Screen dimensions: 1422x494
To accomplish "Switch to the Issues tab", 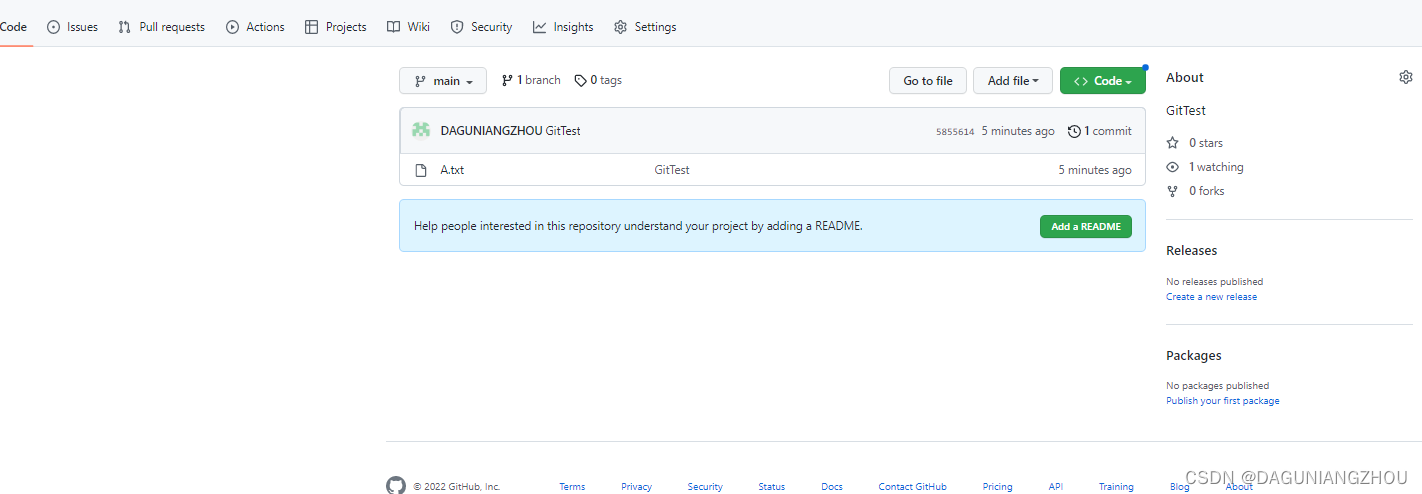I will (x=72, y=27).
